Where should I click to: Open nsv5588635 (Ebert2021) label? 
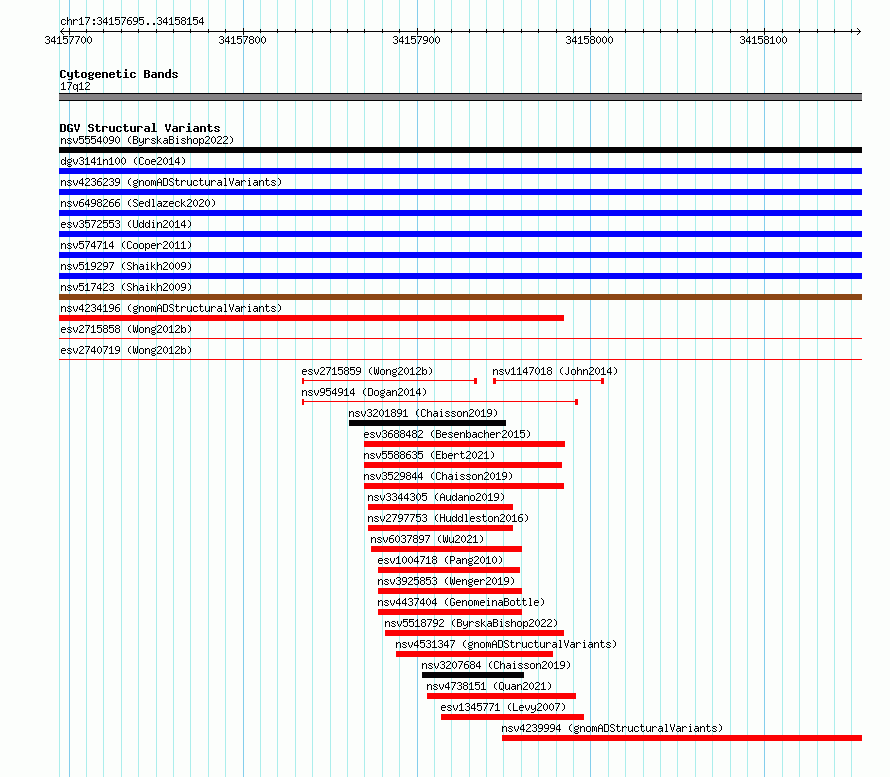429,455
